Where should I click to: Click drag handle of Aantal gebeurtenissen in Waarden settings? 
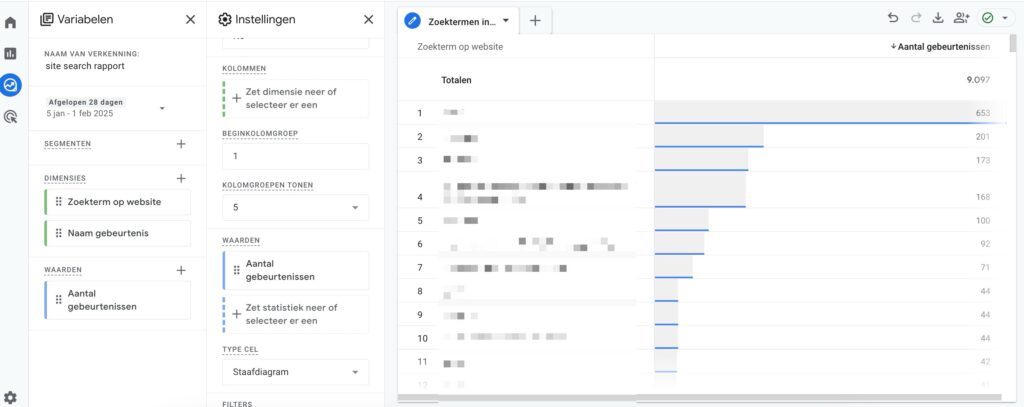(x=236, y=270)
